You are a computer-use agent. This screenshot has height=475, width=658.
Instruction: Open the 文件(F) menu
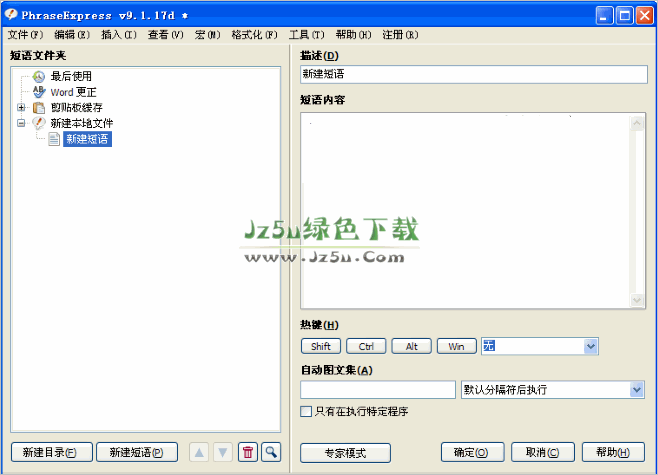pyautogui.click(x=25, y=35)
